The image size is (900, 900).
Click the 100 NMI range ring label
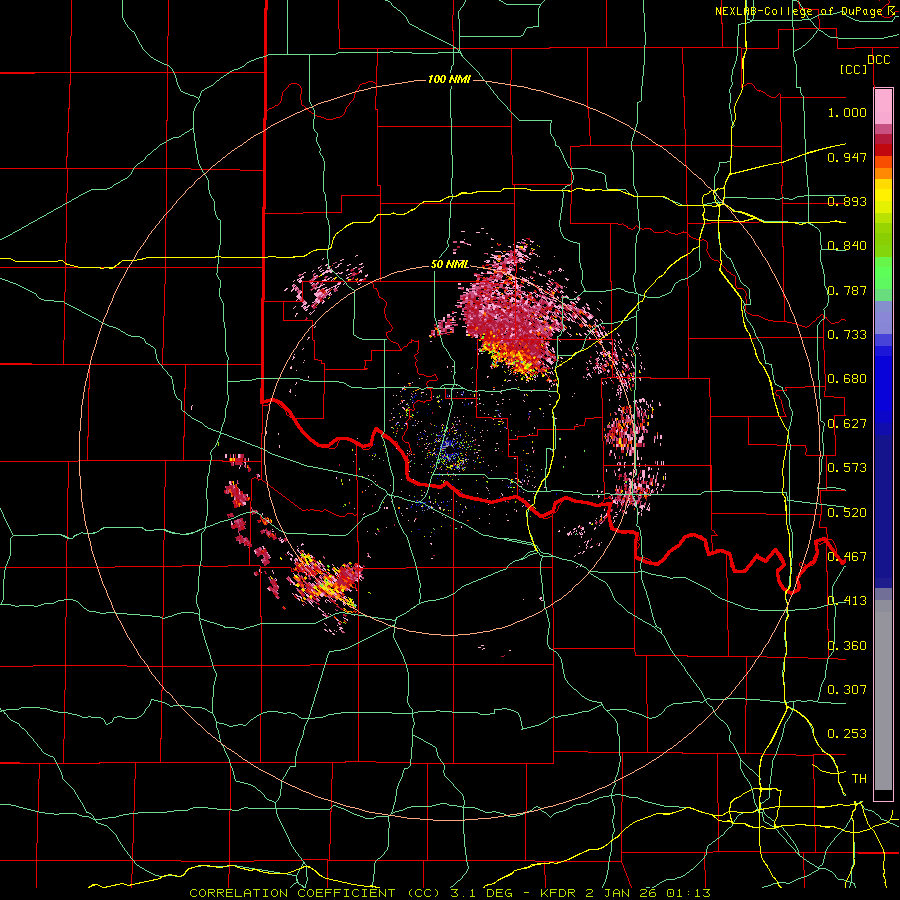[449, 79]
